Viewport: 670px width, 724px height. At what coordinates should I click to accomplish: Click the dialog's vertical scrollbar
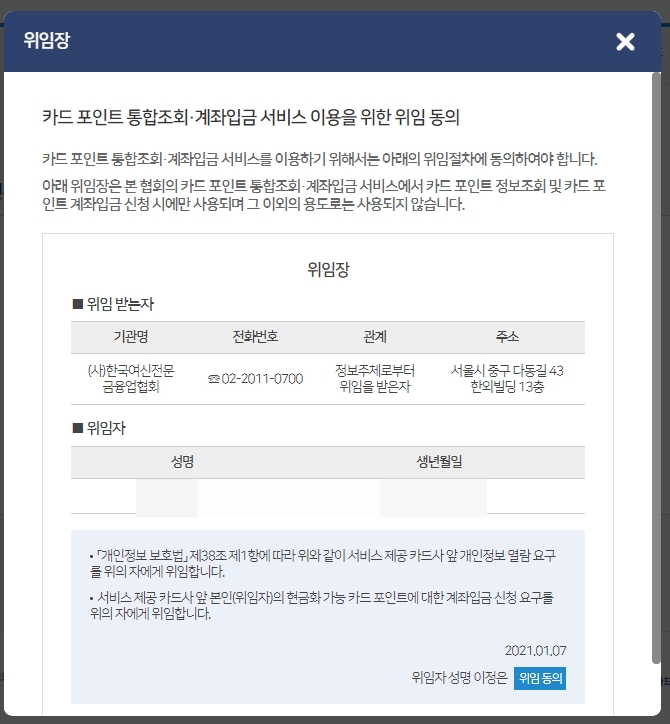(656, 368)
